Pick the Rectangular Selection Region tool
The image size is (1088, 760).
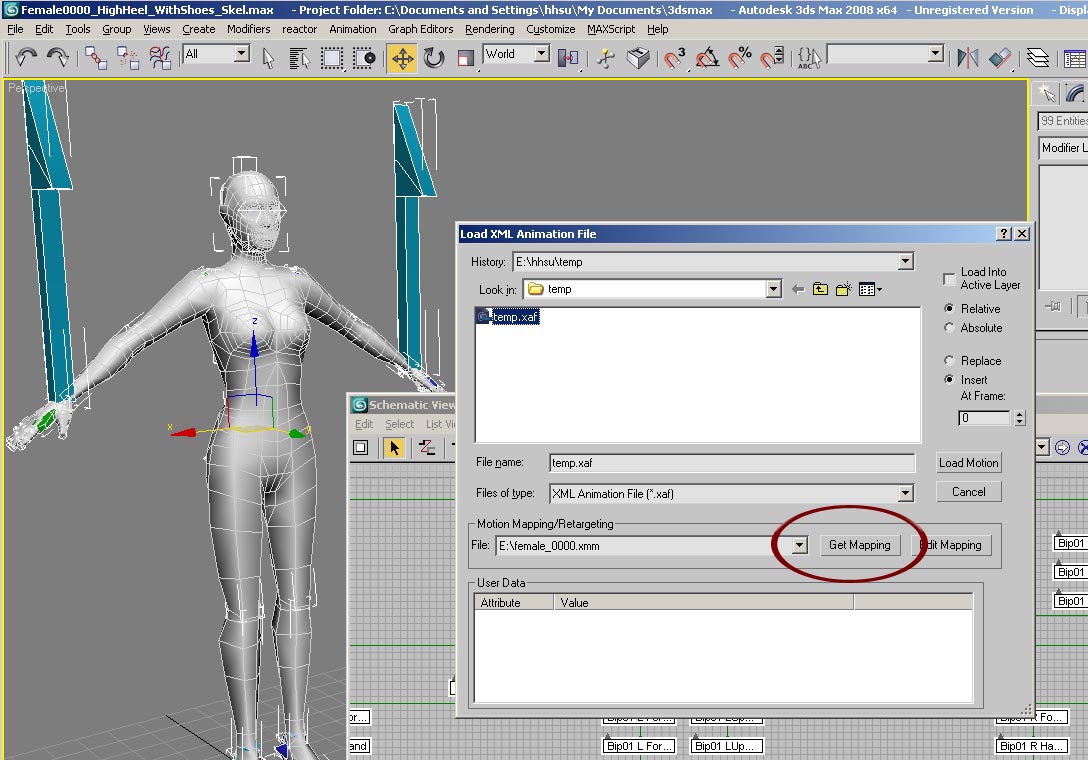[x=332, y=57]
